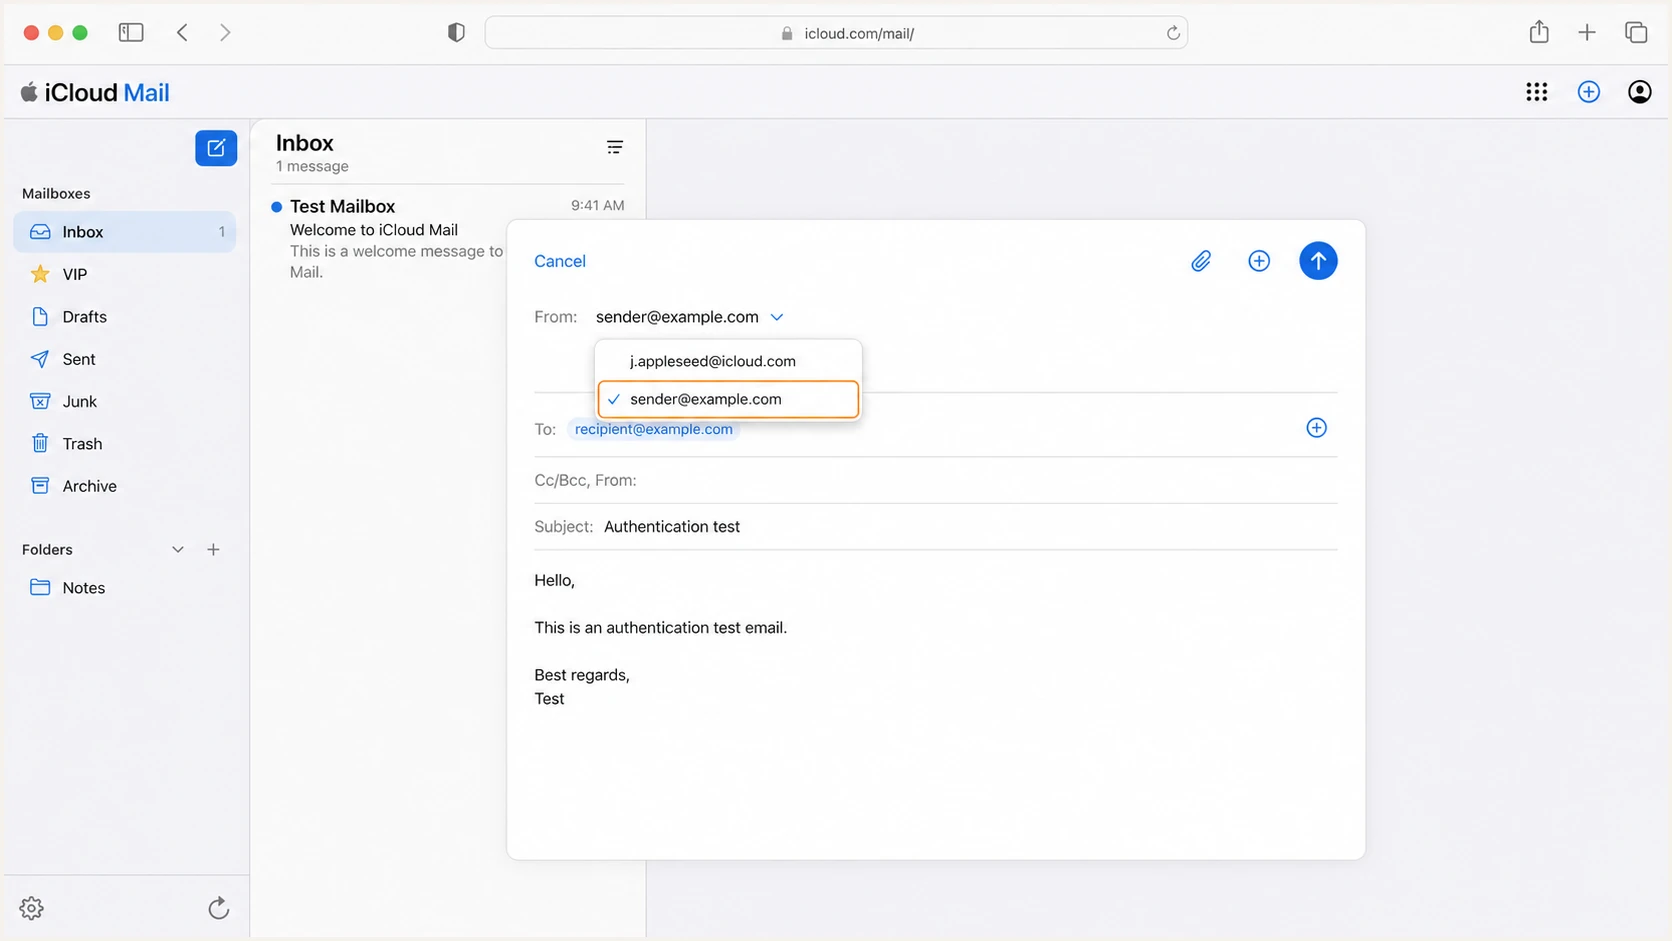
Task: Open the Inbox mailbox
Action: 125,232
